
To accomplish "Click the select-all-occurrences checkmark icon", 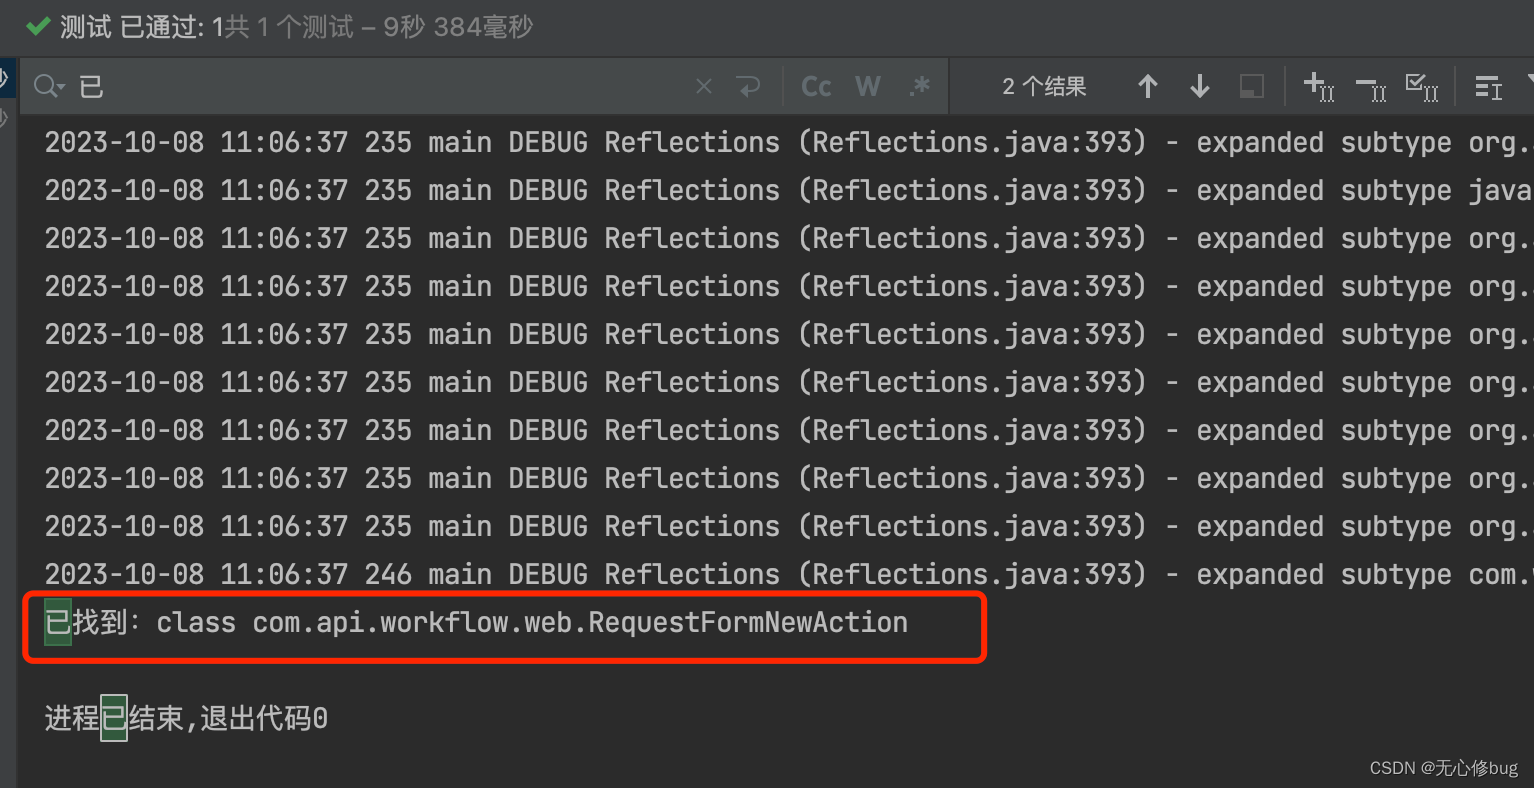I will pos(1422,87).
